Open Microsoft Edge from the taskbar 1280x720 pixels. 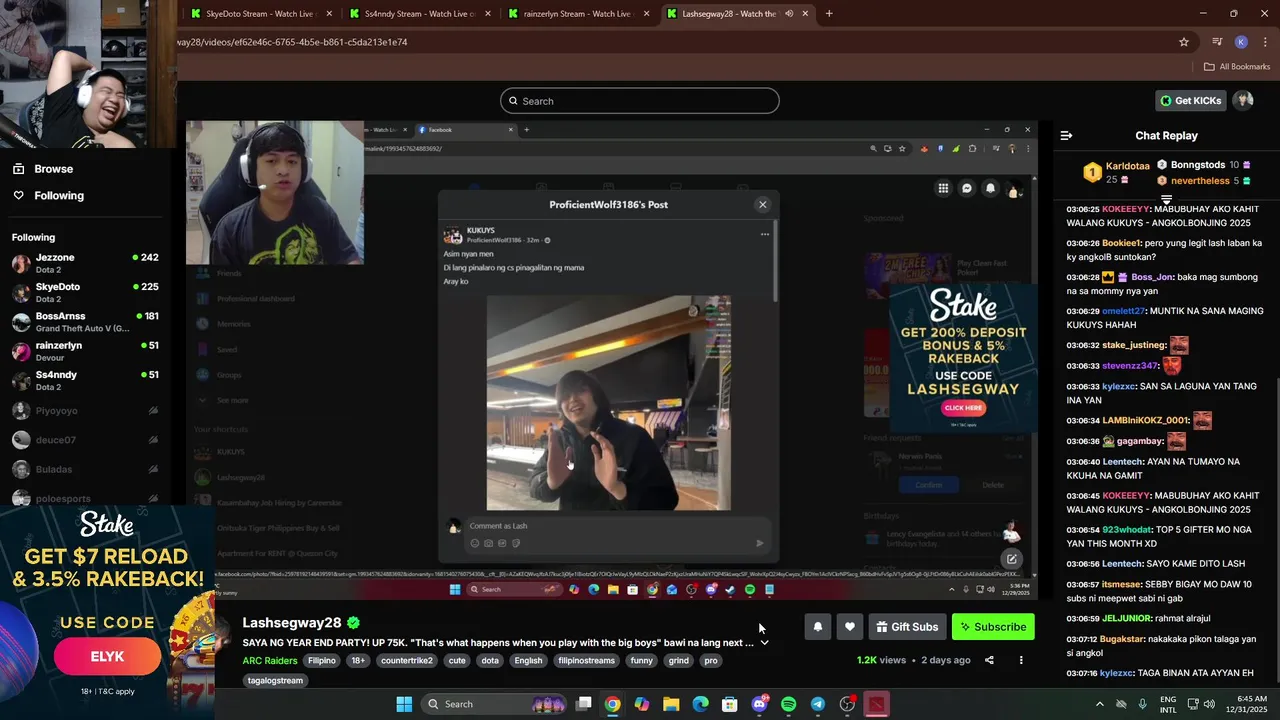tap(701, 704)
